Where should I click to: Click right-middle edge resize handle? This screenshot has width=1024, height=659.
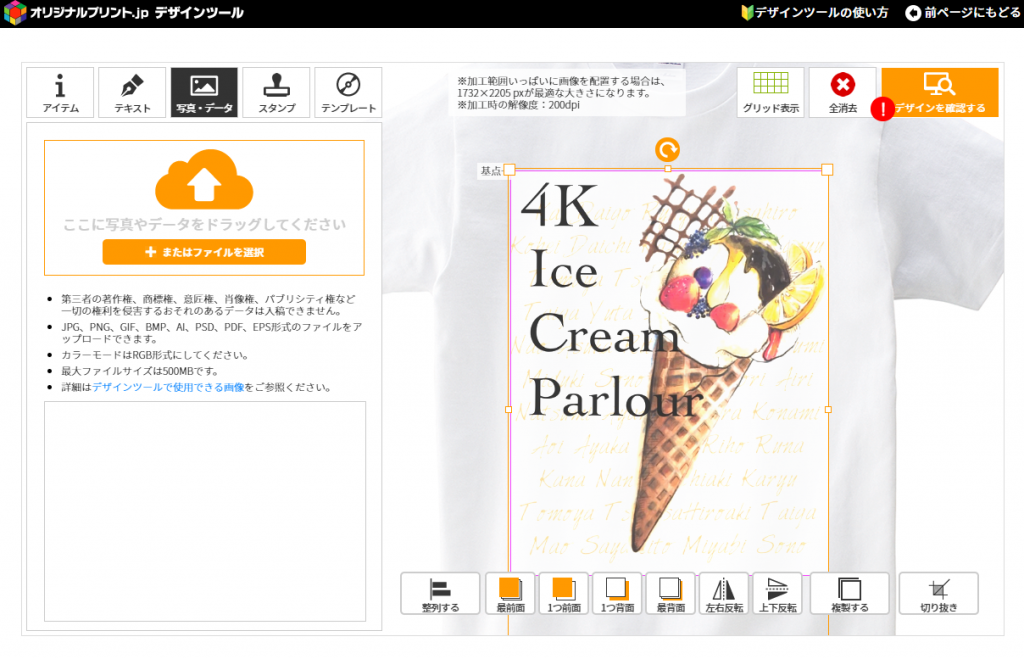click(828, 410)
